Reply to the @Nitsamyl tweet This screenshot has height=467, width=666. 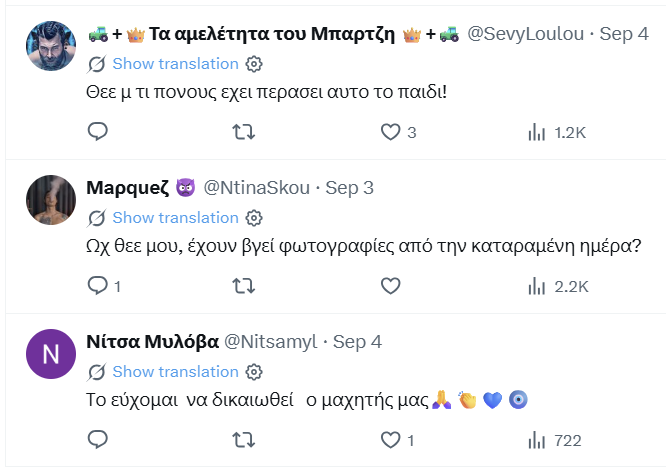97,440
